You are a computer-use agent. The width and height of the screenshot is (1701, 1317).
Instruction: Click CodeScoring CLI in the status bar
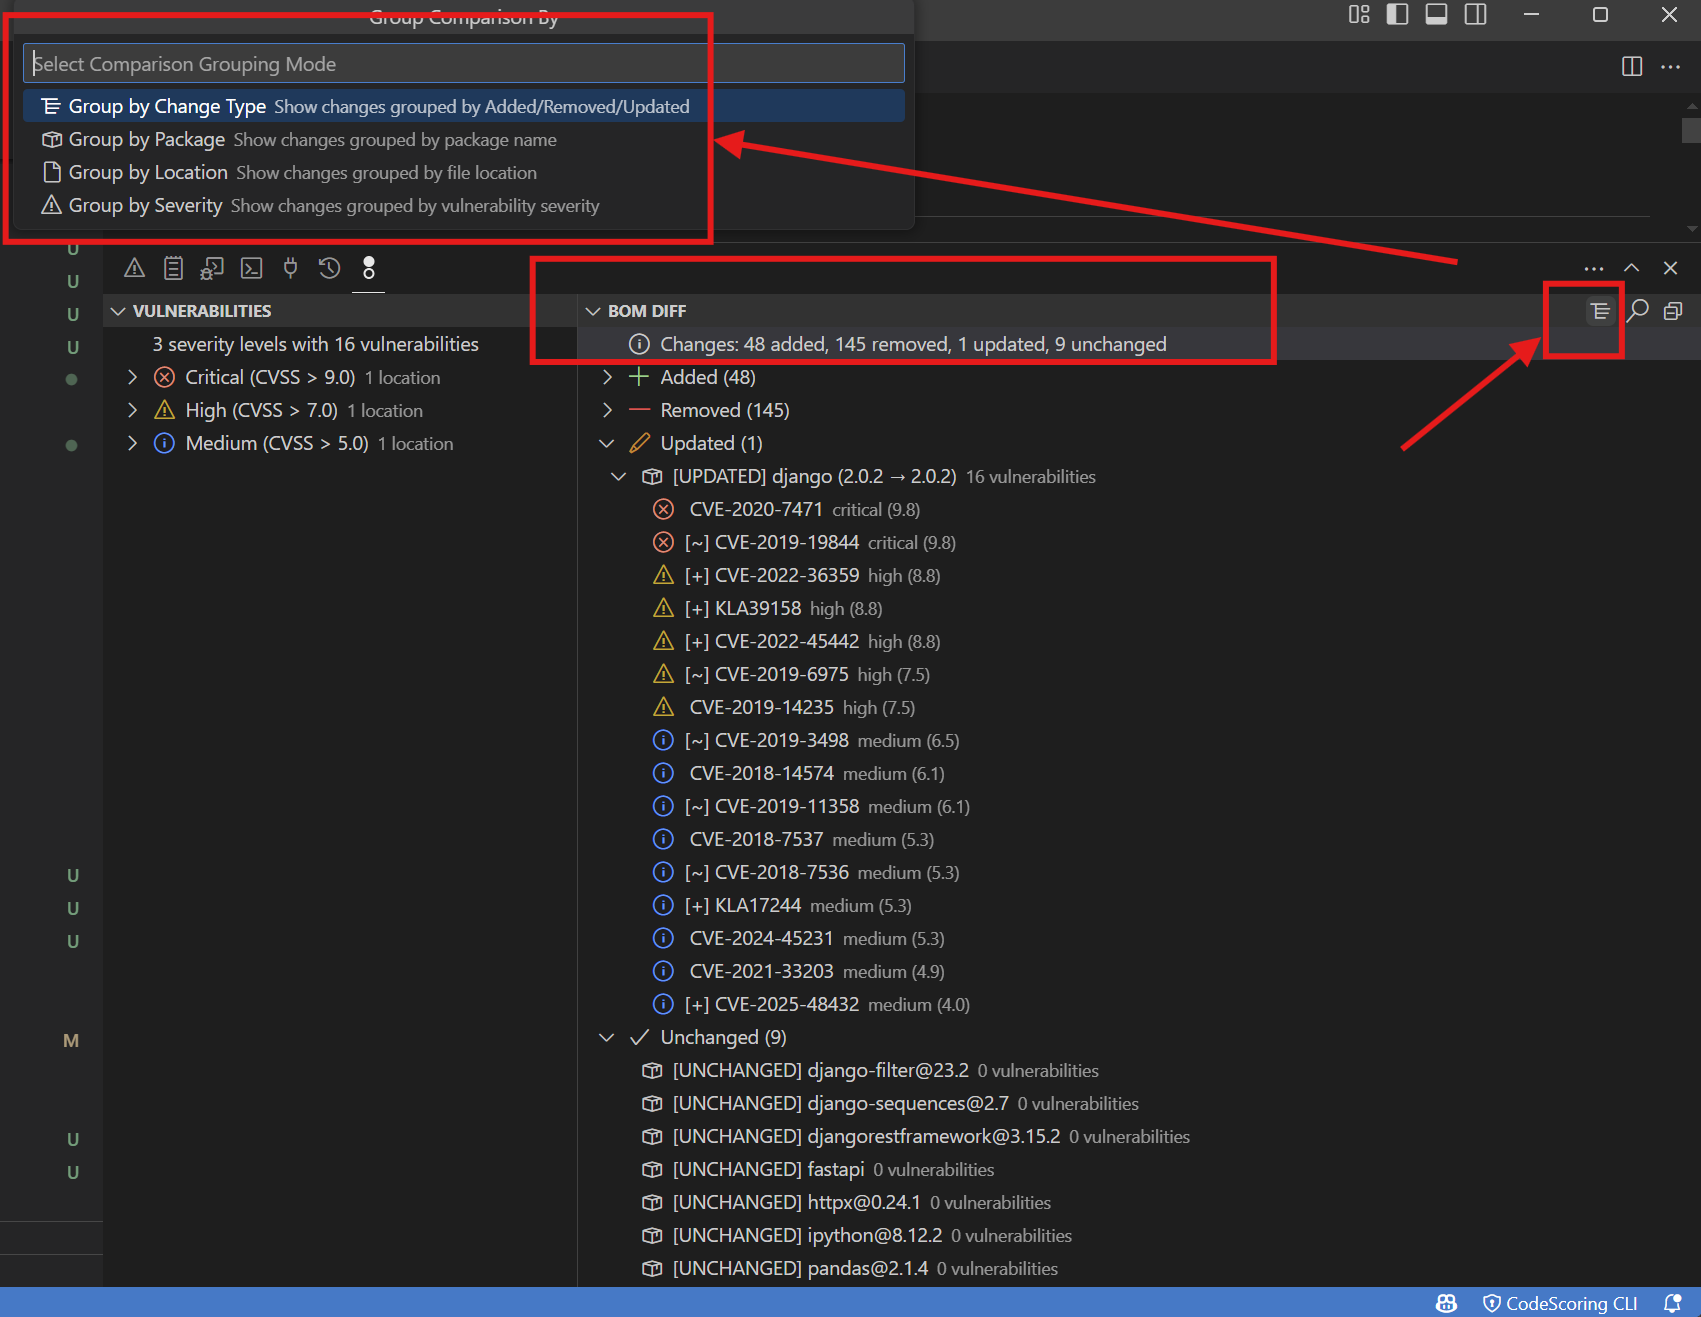[x=1560, y=1303]
